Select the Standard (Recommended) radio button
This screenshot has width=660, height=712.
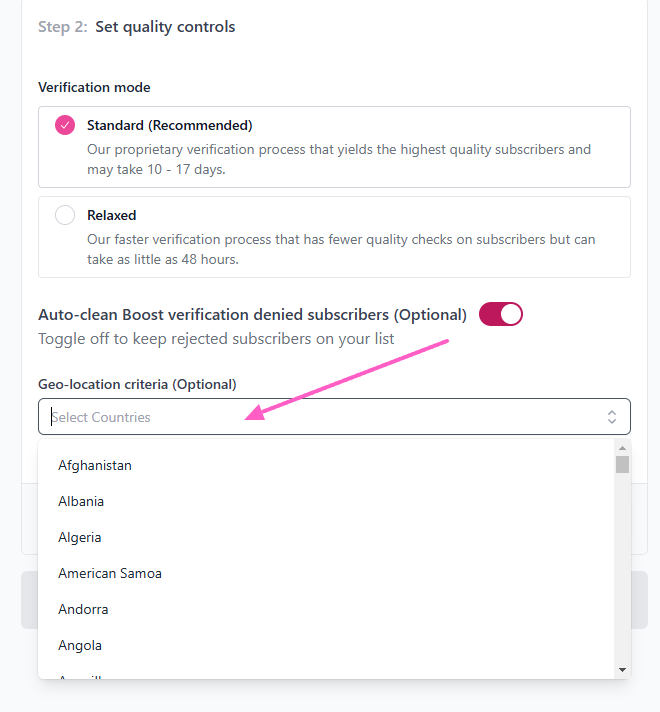pos(65,126)
